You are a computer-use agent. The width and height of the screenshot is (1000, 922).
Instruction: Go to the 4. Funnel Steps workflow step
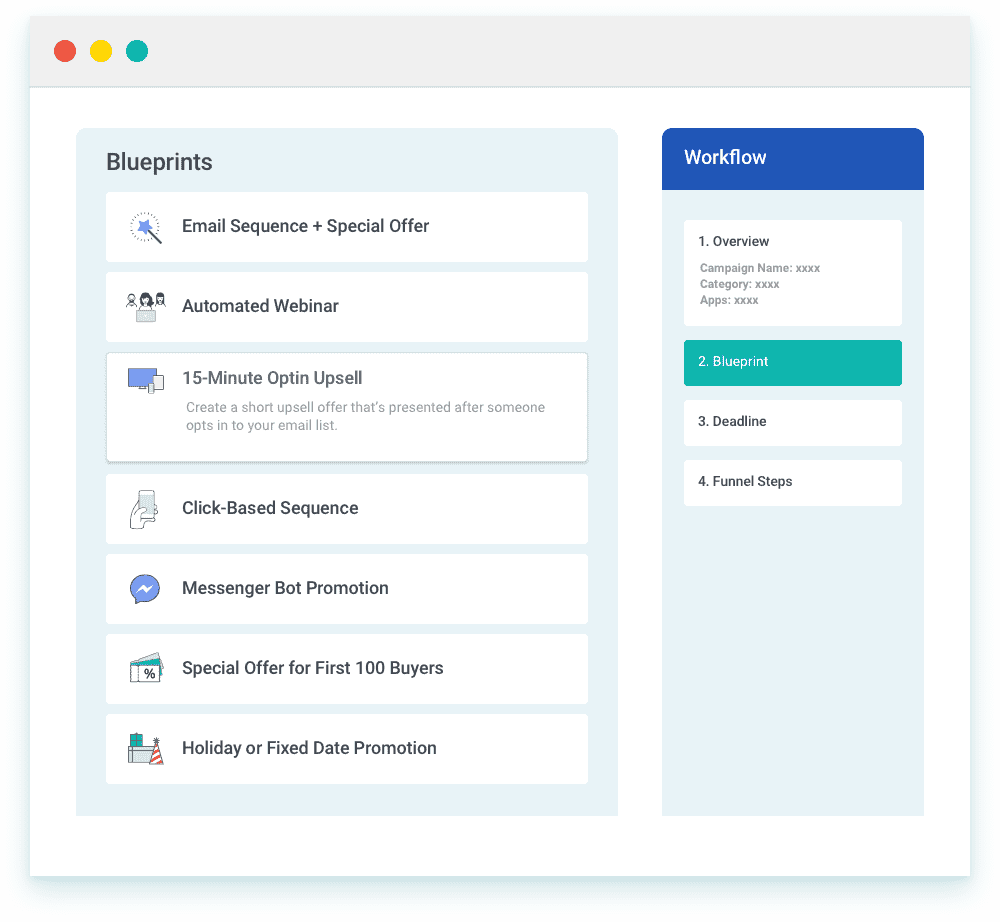click(793, 483)
